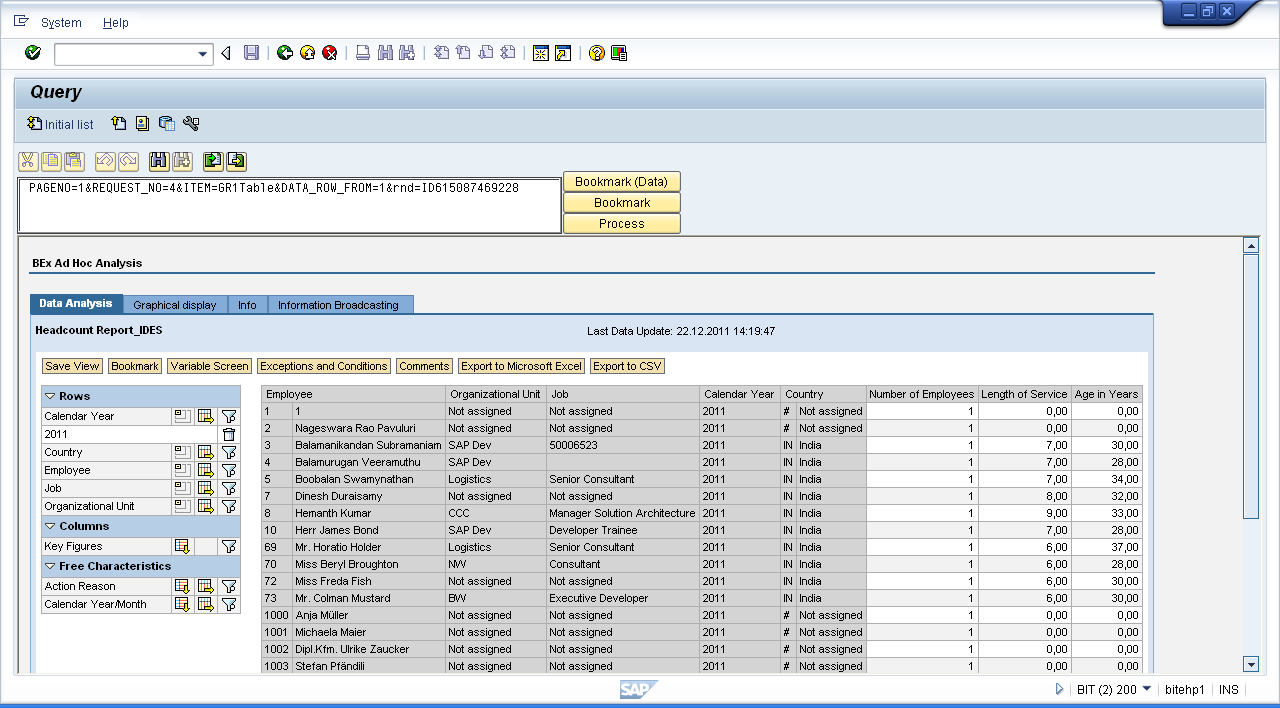Click the red Cancel icon

click(329, 53)
